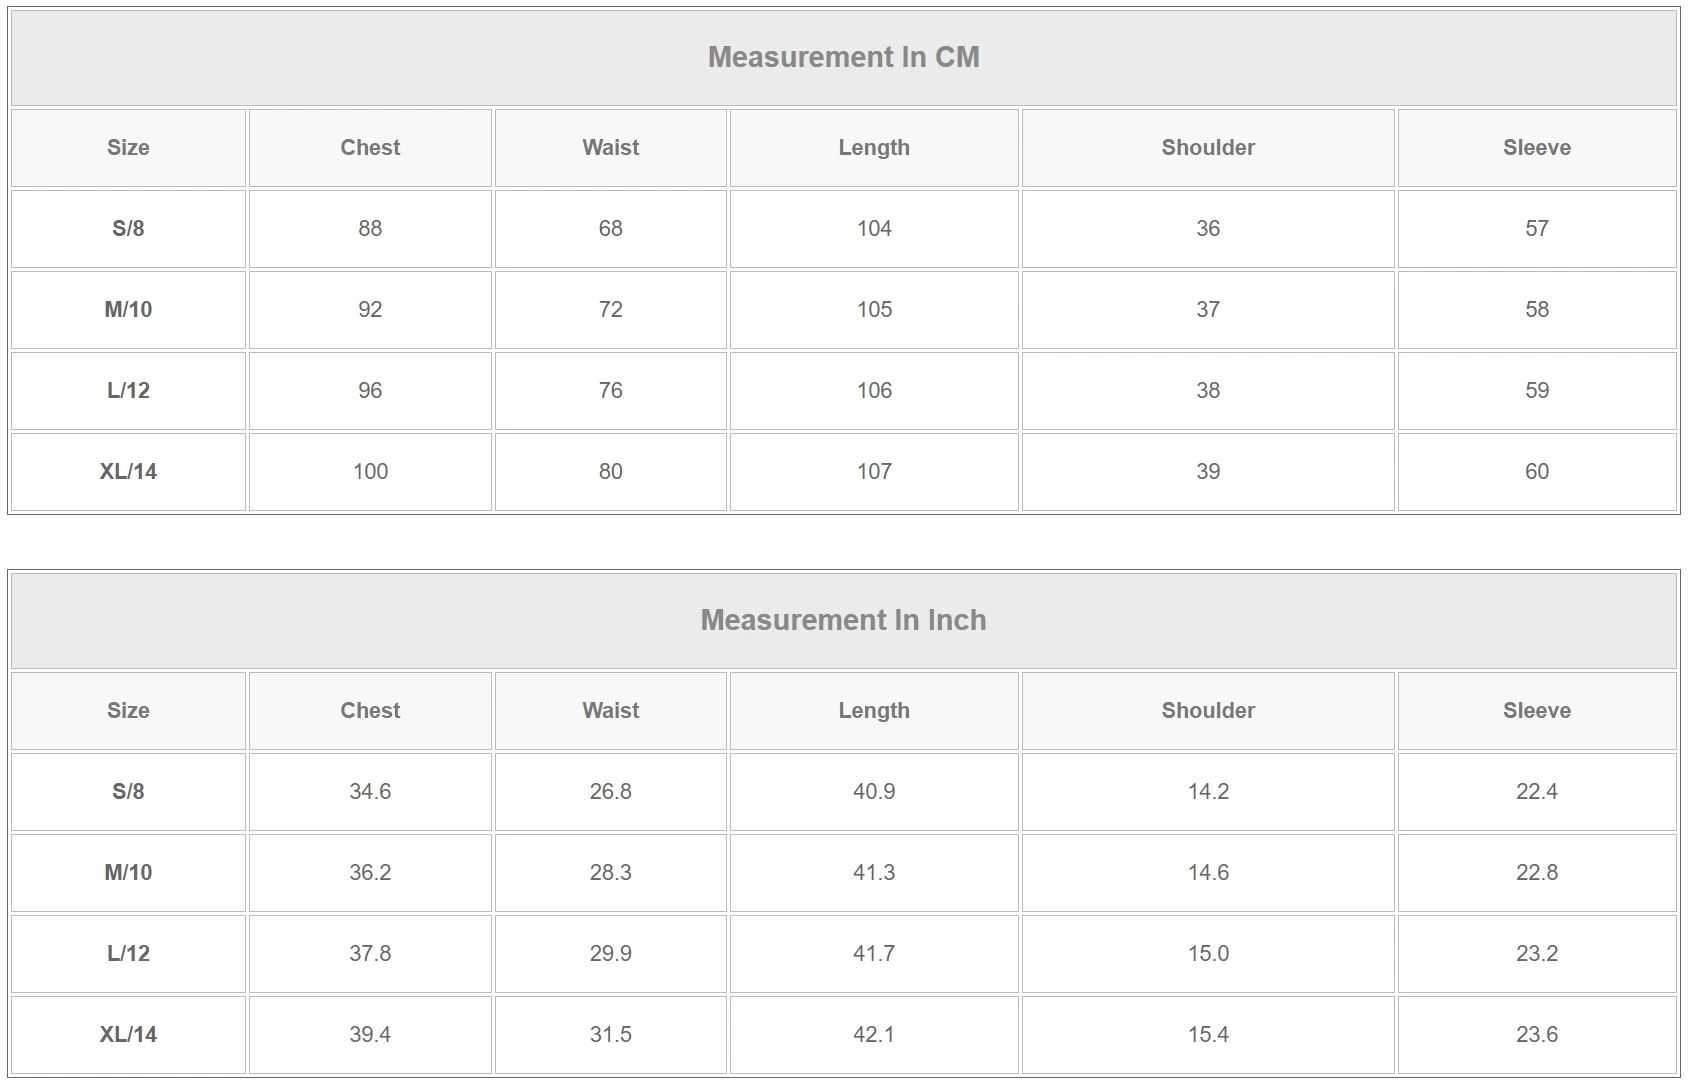Viewport: 1690px width, 1085px height.
Task: Select the XL/14 size label in Inch table
Action: click(x=128, y=1035)
